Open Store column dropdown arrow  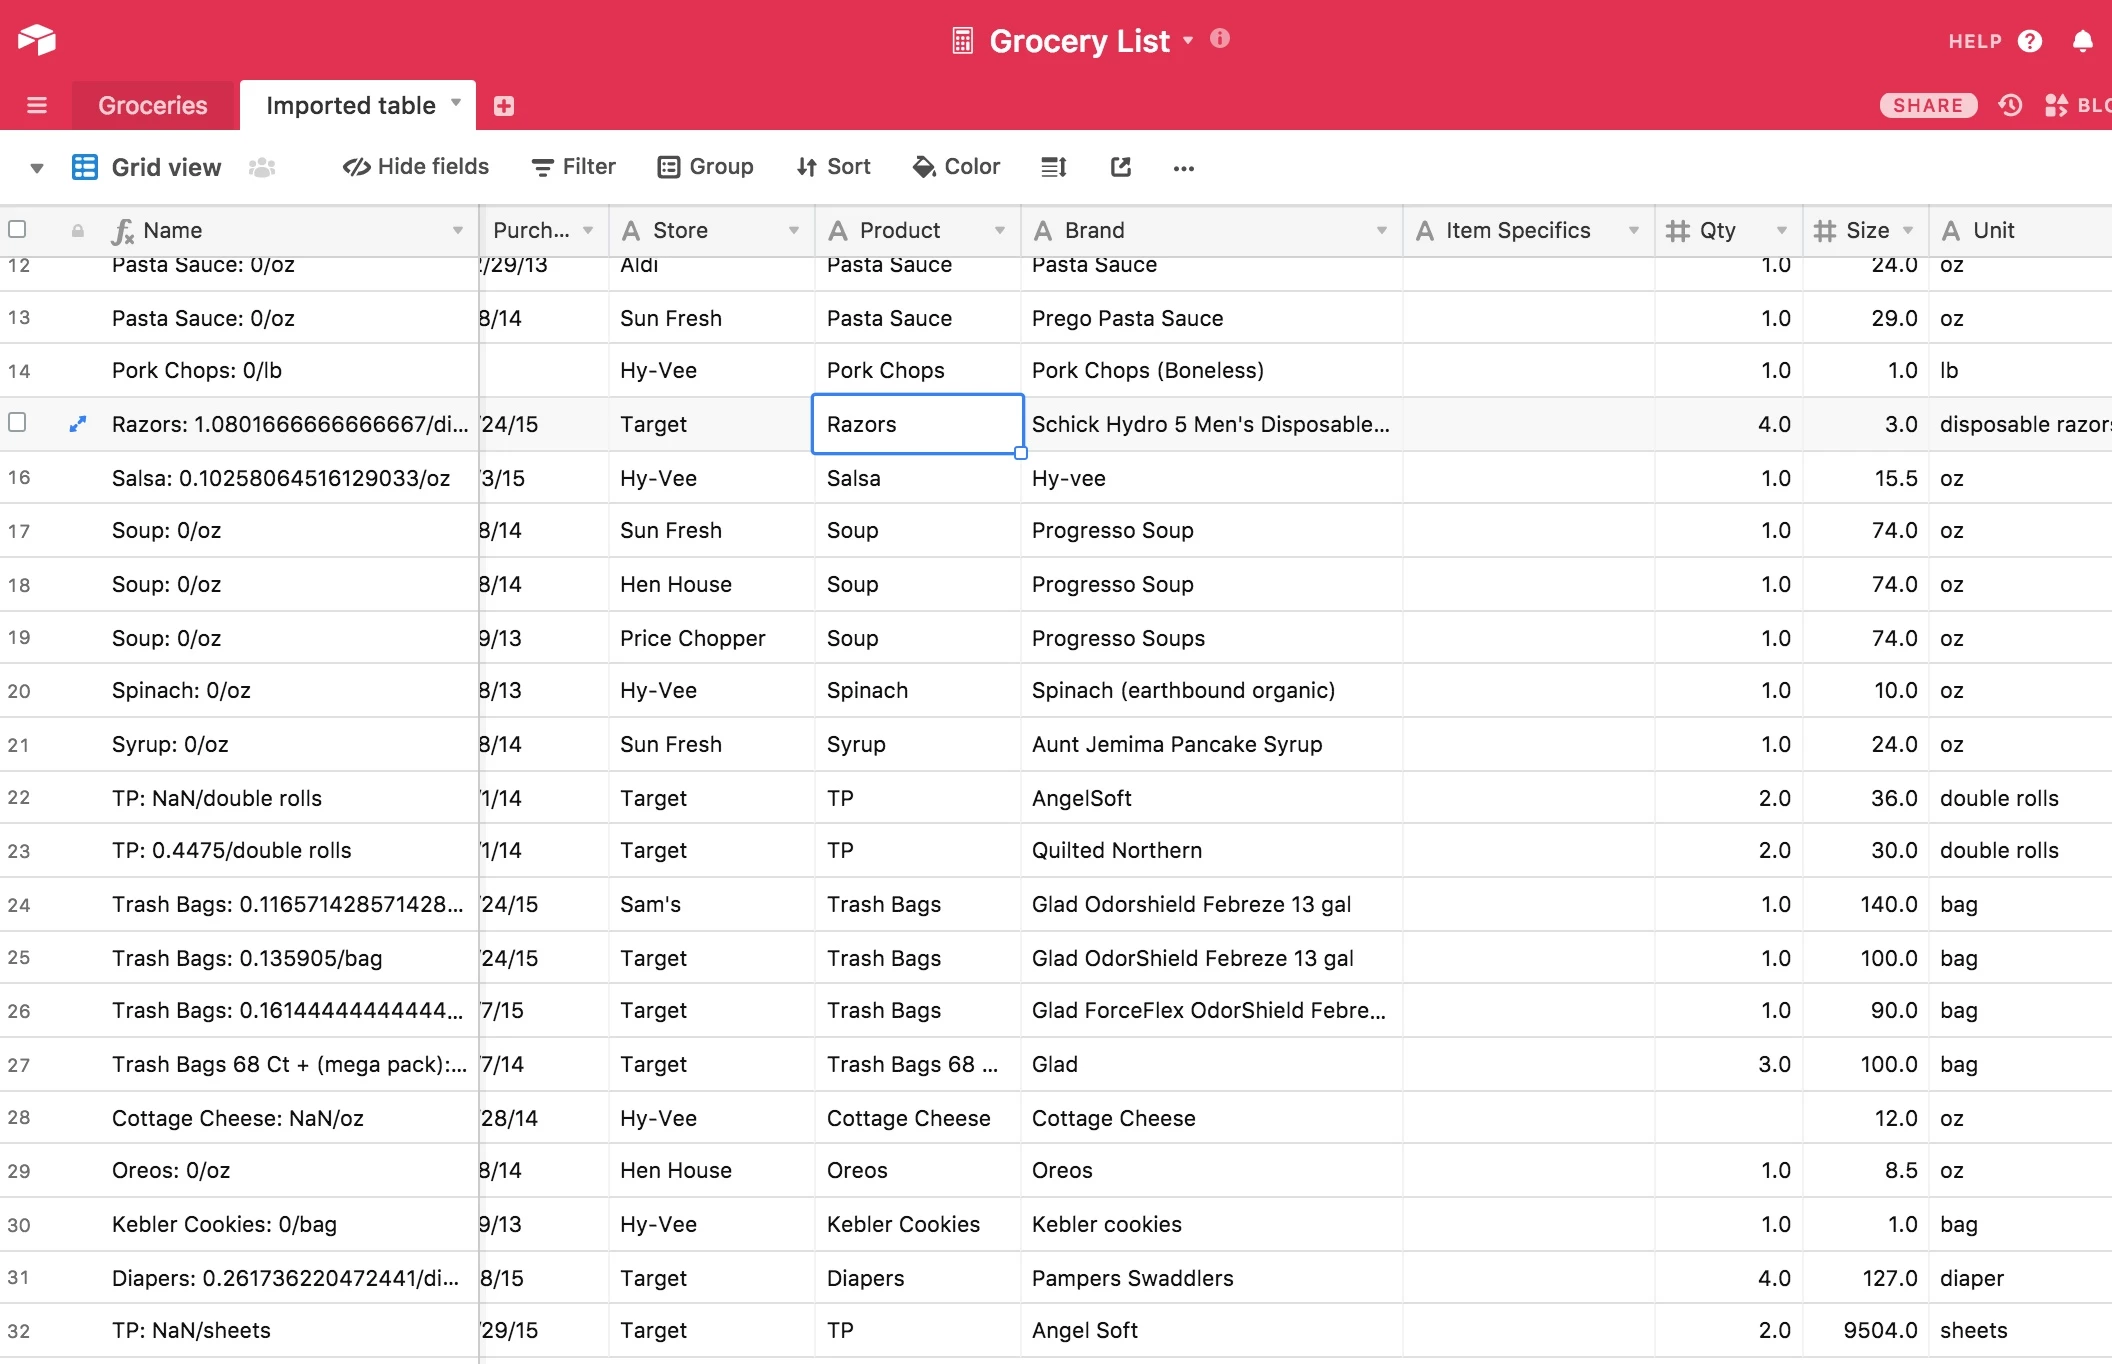click(794, 231)
